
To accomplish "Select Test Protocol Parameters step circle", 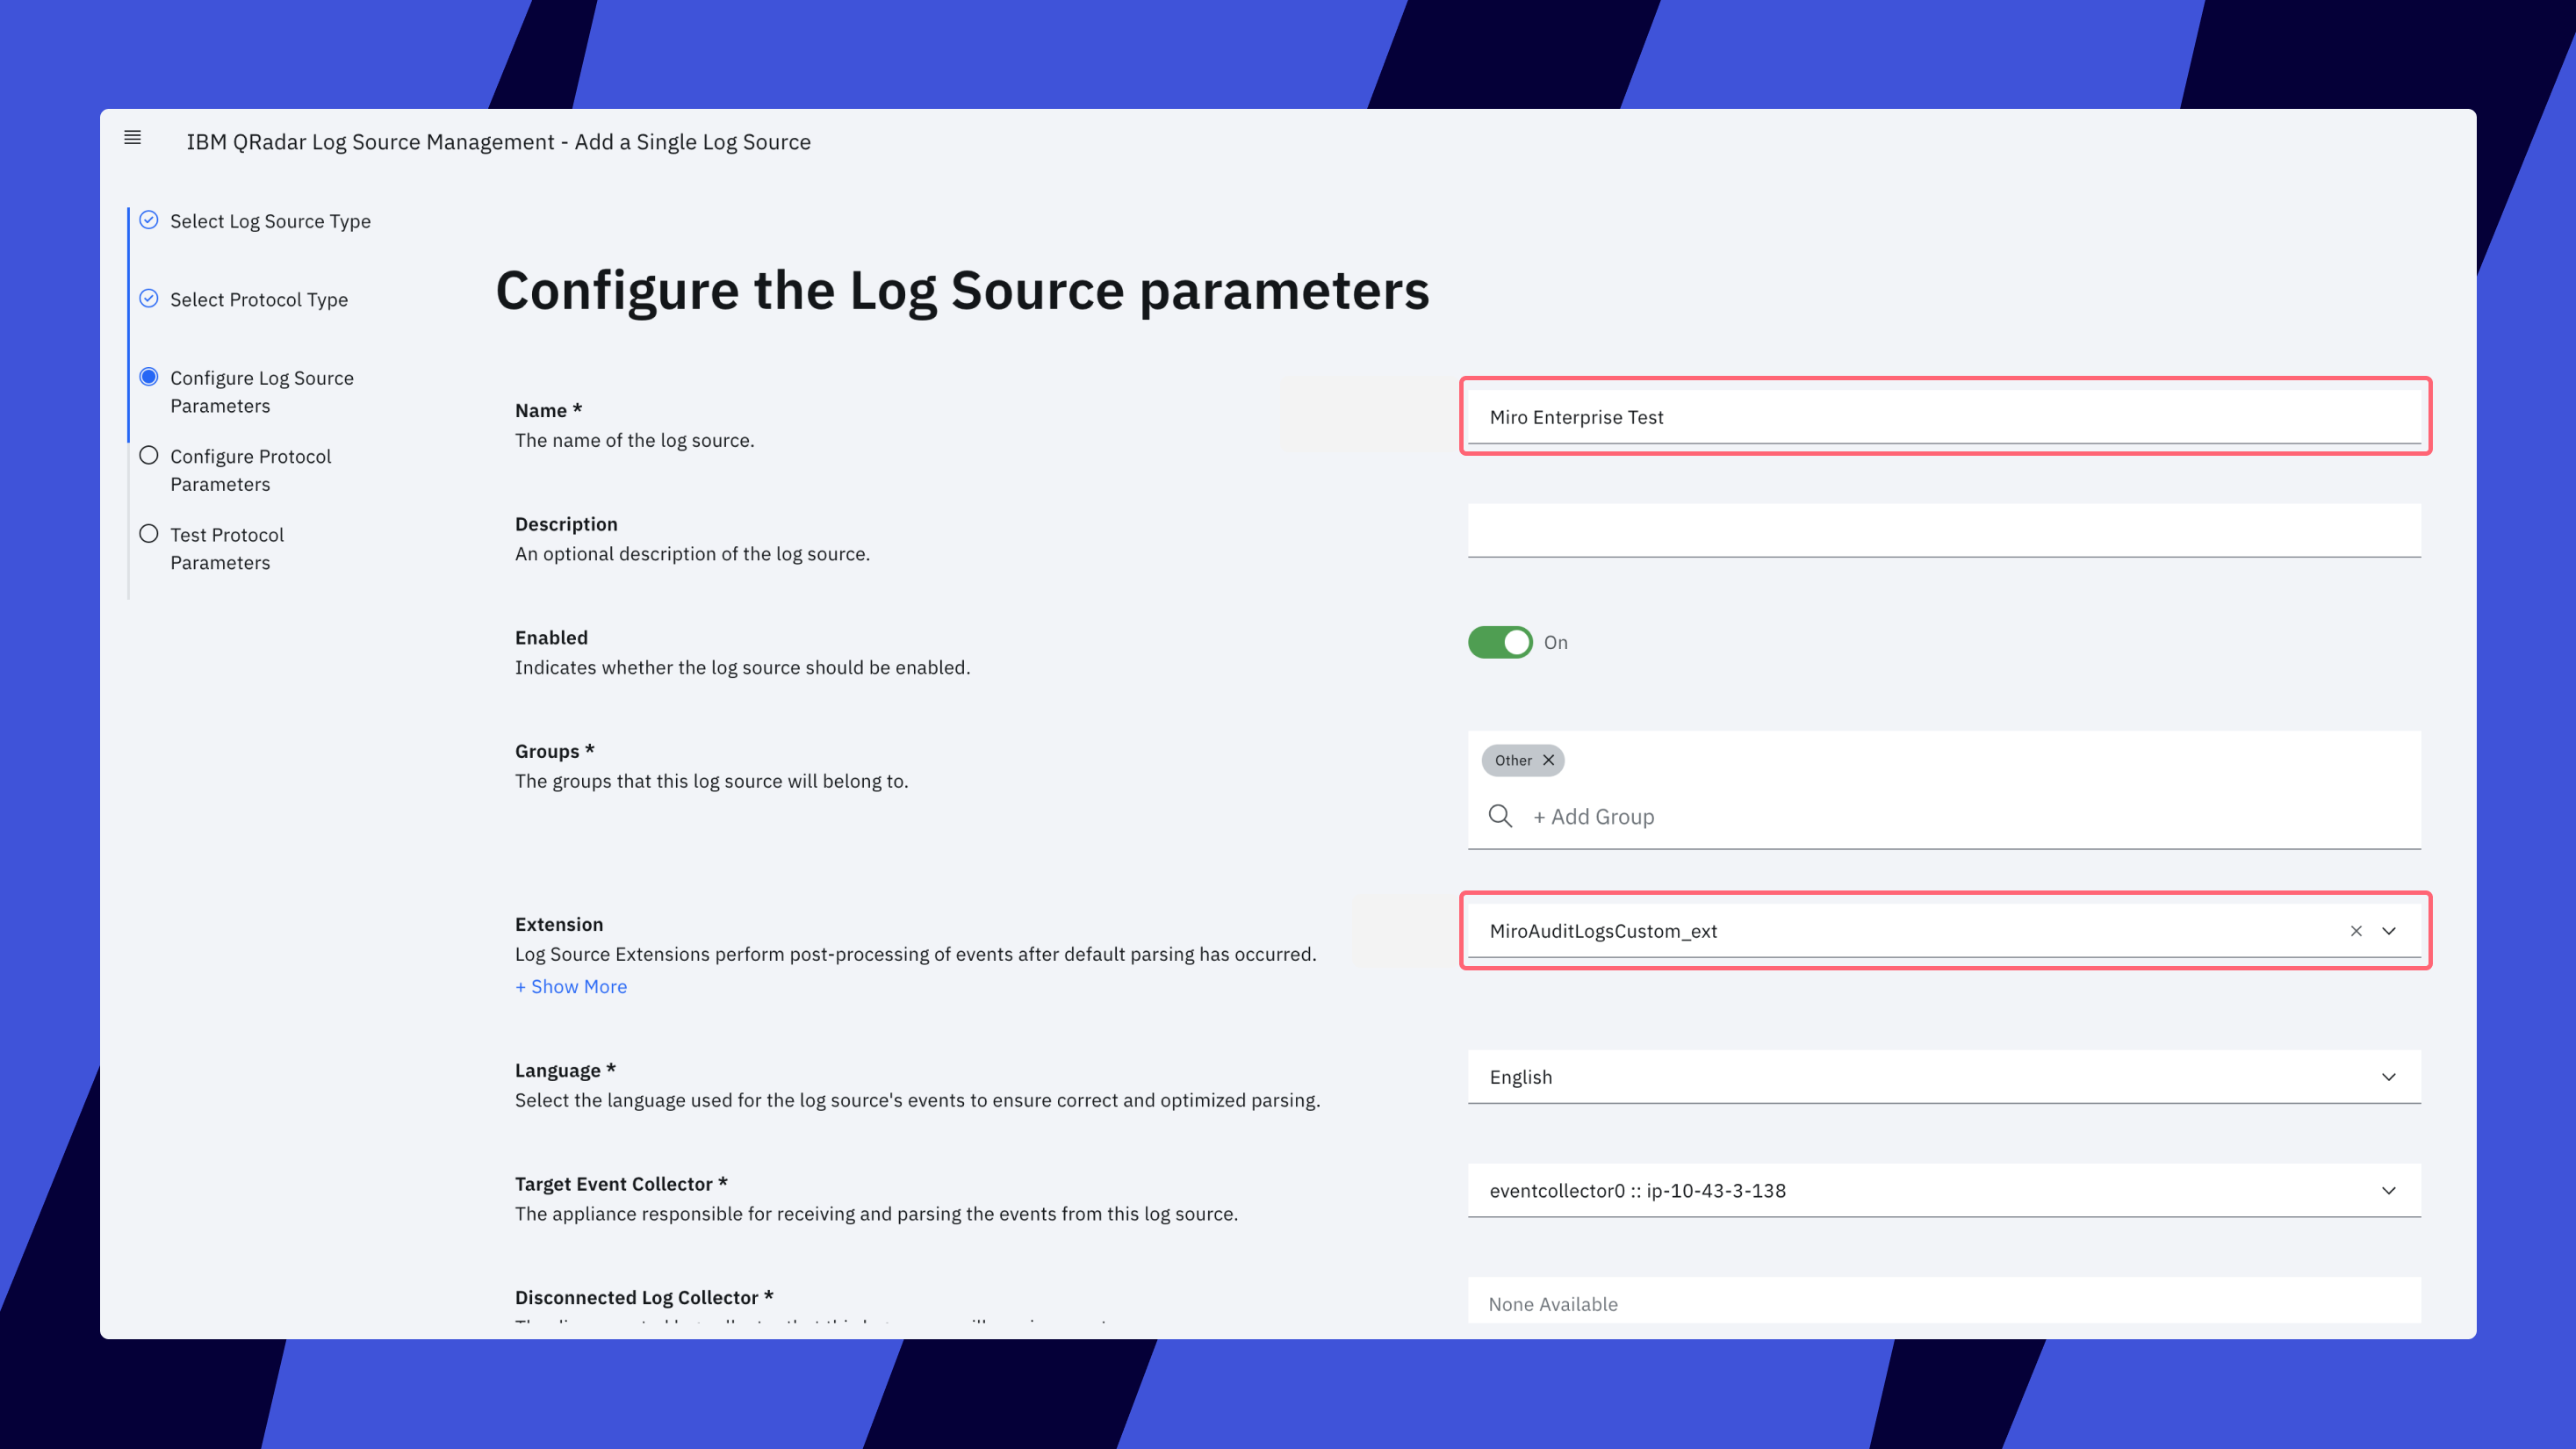I will pyautogui.click(x=149, y=534).
